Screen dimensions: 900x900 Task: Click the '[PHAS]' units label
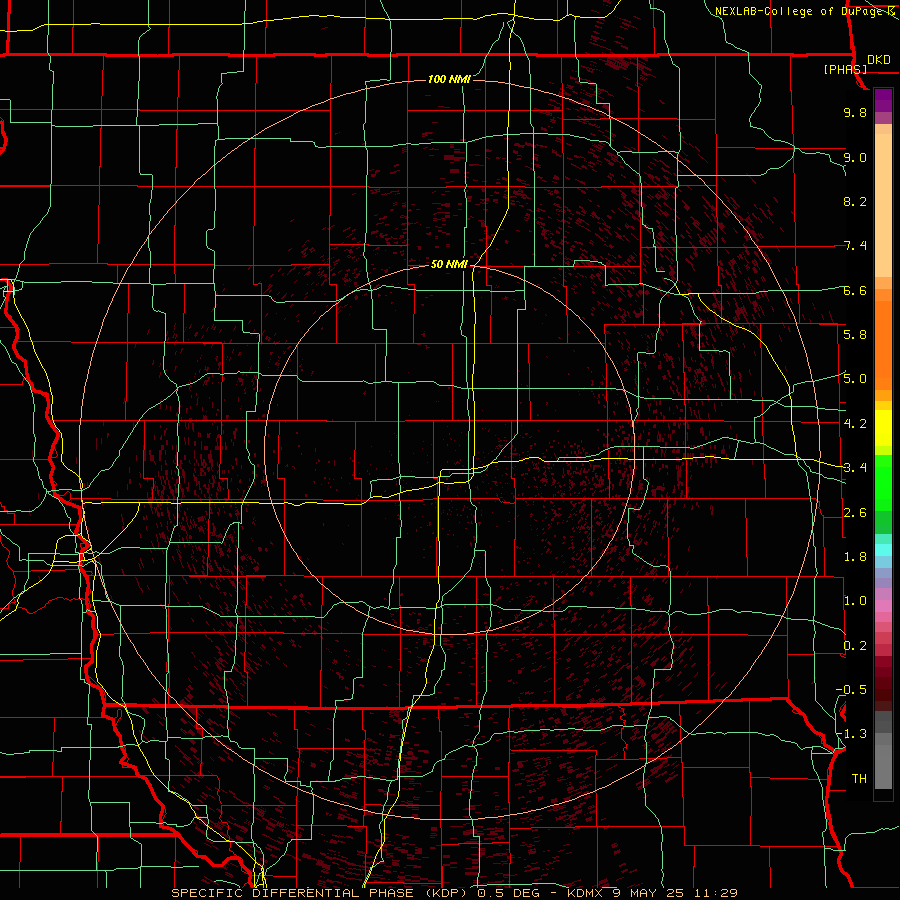click(845, 69)
